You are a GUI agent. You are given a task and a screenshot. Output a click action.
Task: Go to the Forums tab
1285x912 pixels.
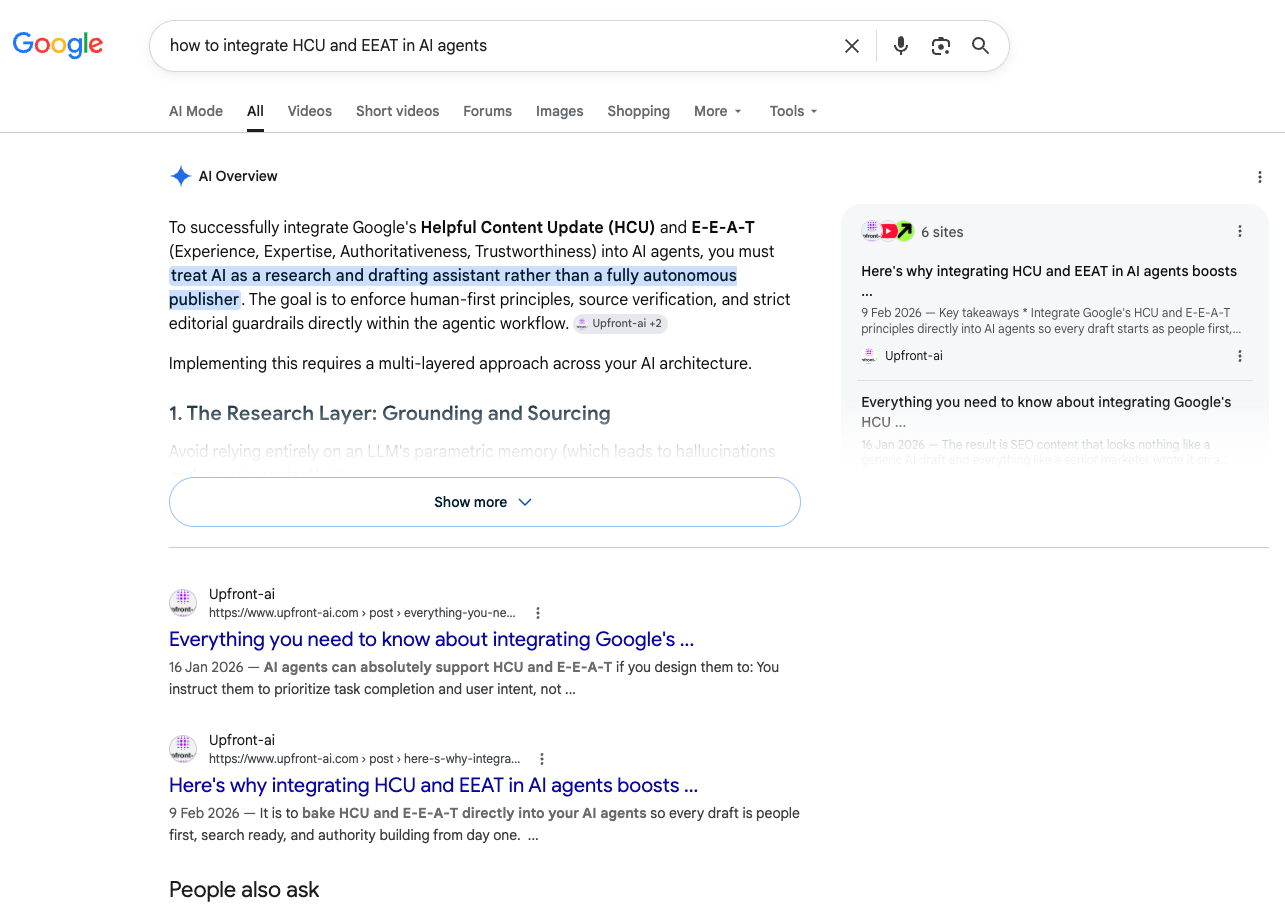488,111
